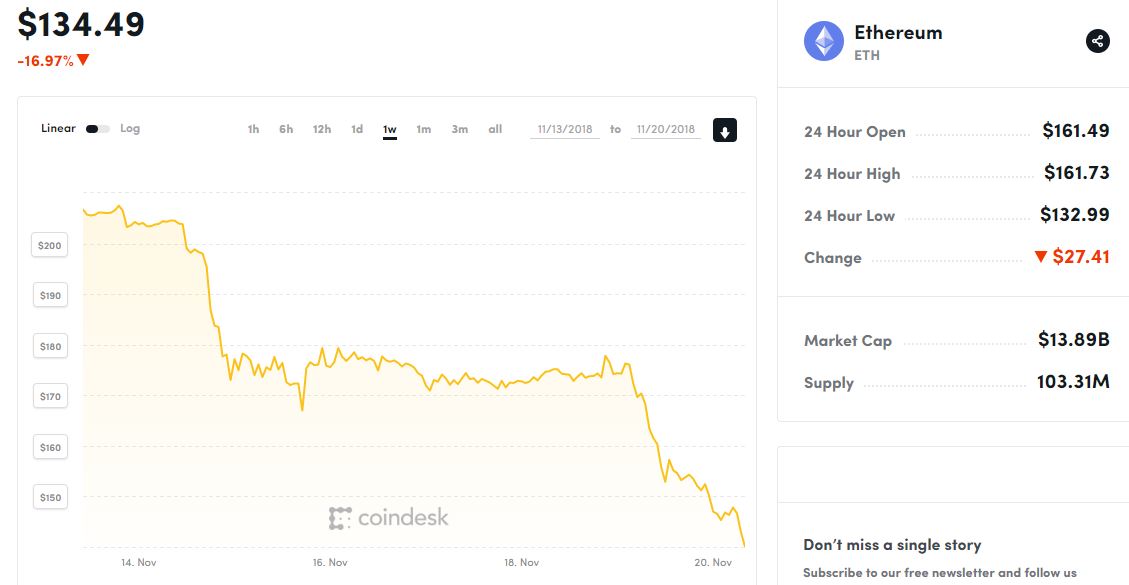This screenshot has height=585, width=1129.
Task: Switch to the 1m time range
Action: point(423,130)
